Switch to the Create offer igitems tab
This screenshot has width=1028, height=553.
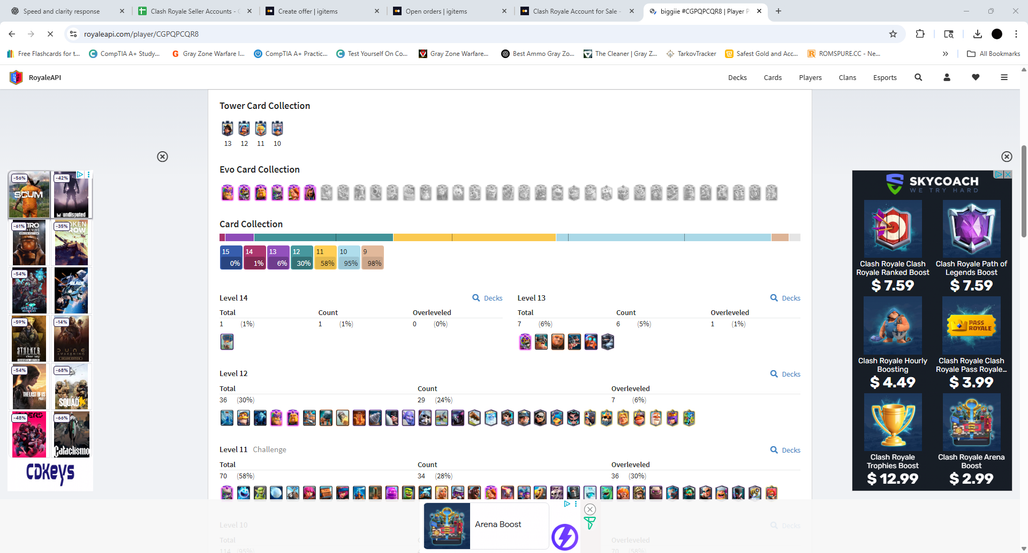click(322, 11)
